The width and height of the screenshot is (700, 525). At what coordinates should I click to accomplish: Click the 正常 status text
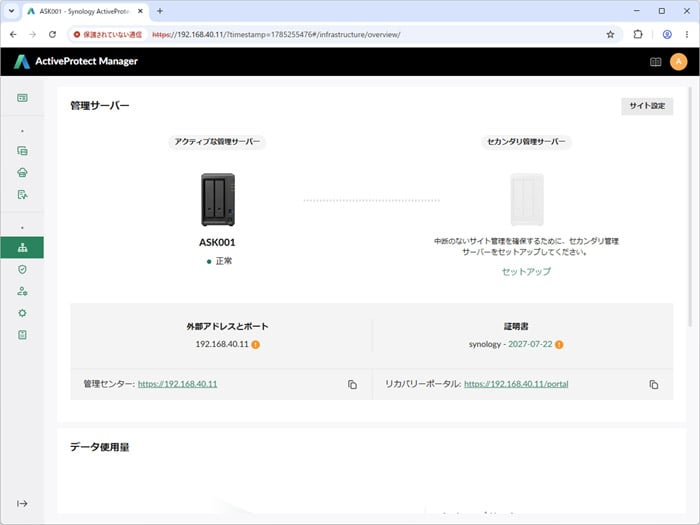[x=224, y=261]
